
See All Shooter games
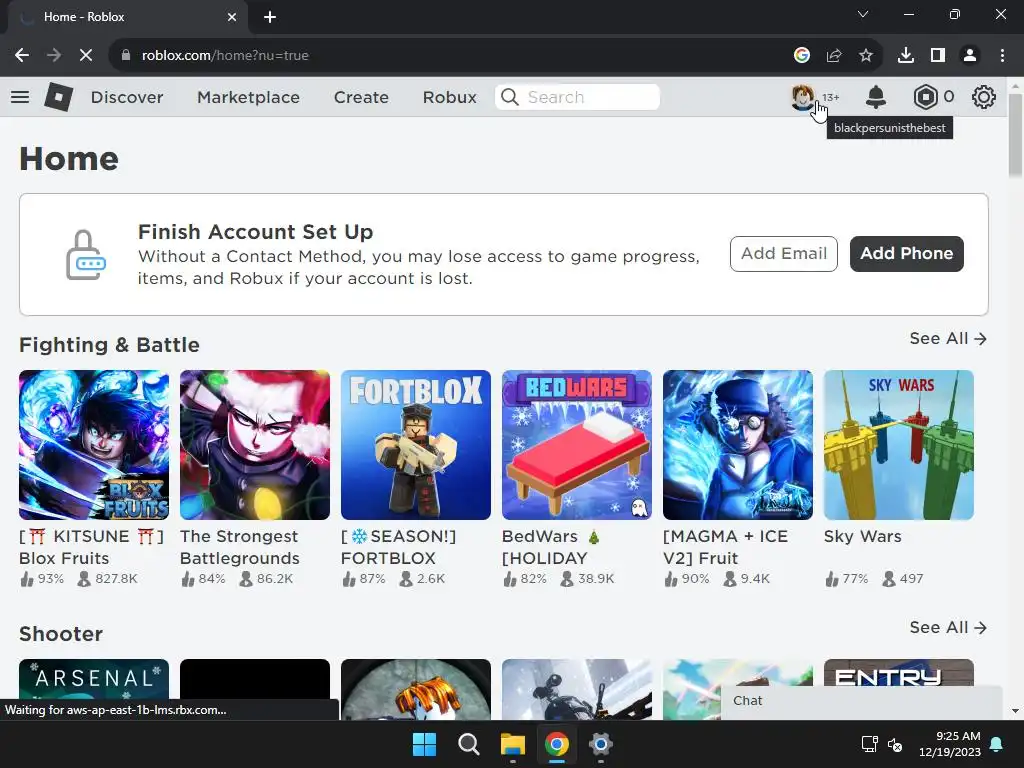pyautogui.click(x=948, y=627)
